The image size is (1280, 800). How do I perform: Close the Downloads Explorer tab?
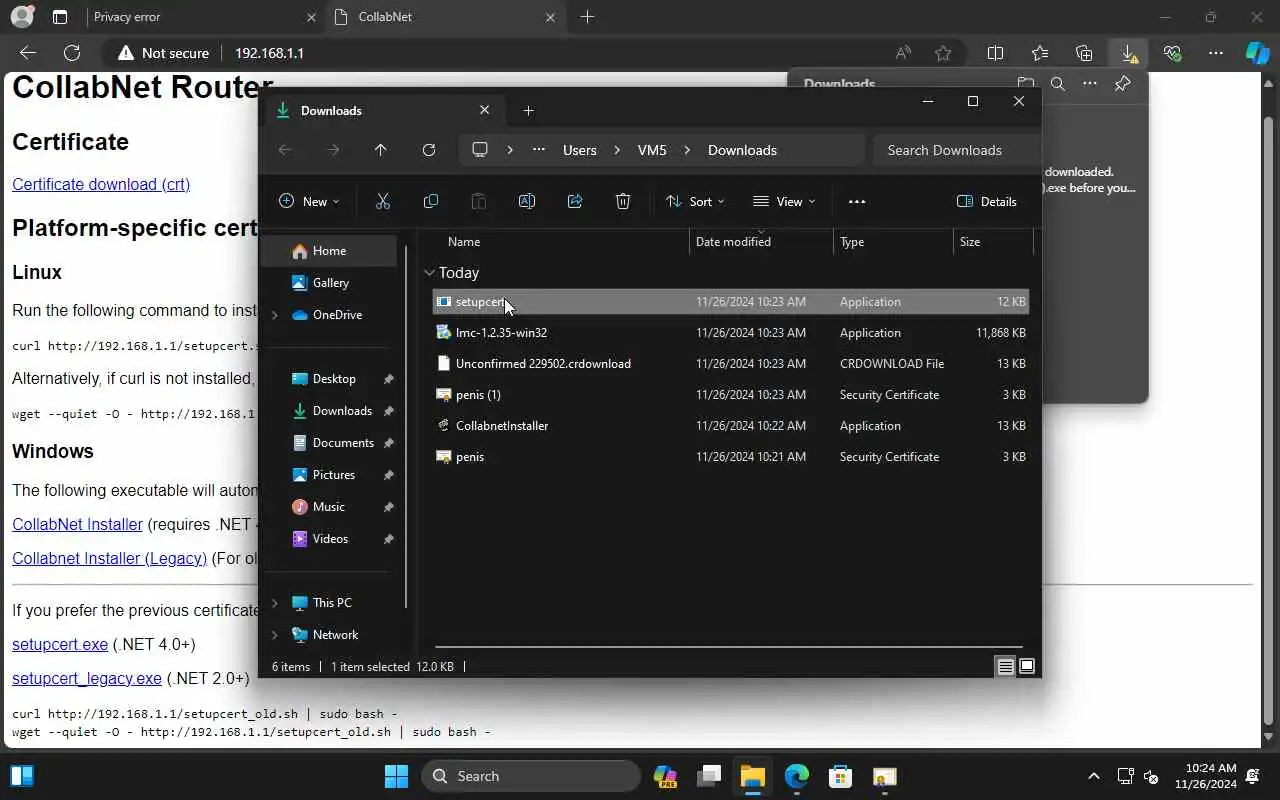coord(484,110)
